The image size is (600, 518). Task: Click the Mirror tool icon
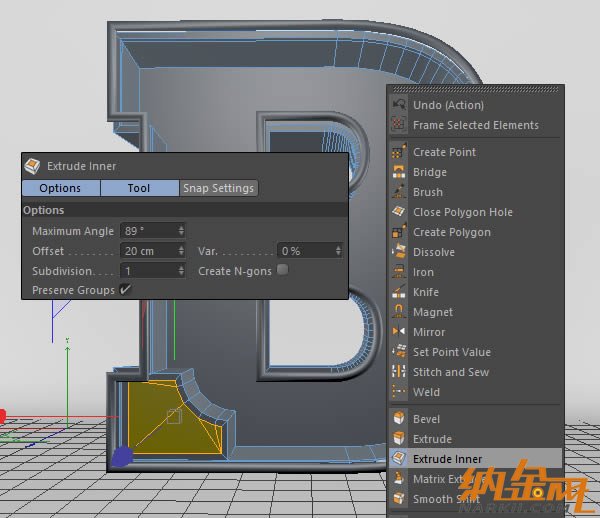coord(399,331)
